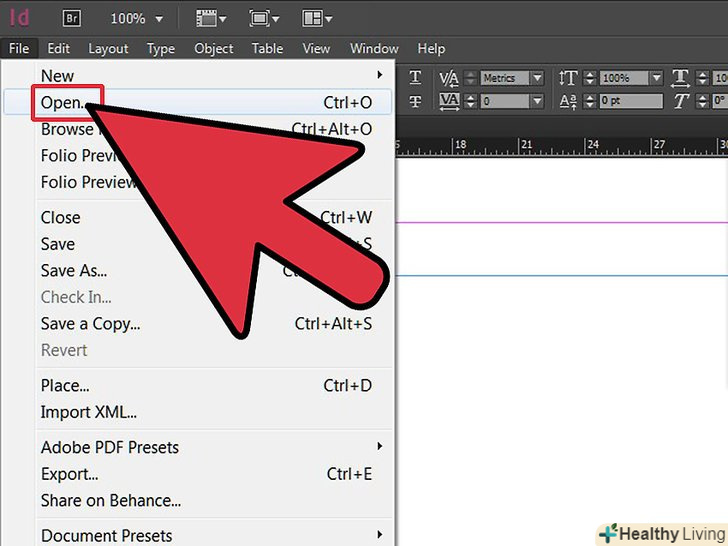Open the Window menu
728x546 pixels.
(374, 48)
